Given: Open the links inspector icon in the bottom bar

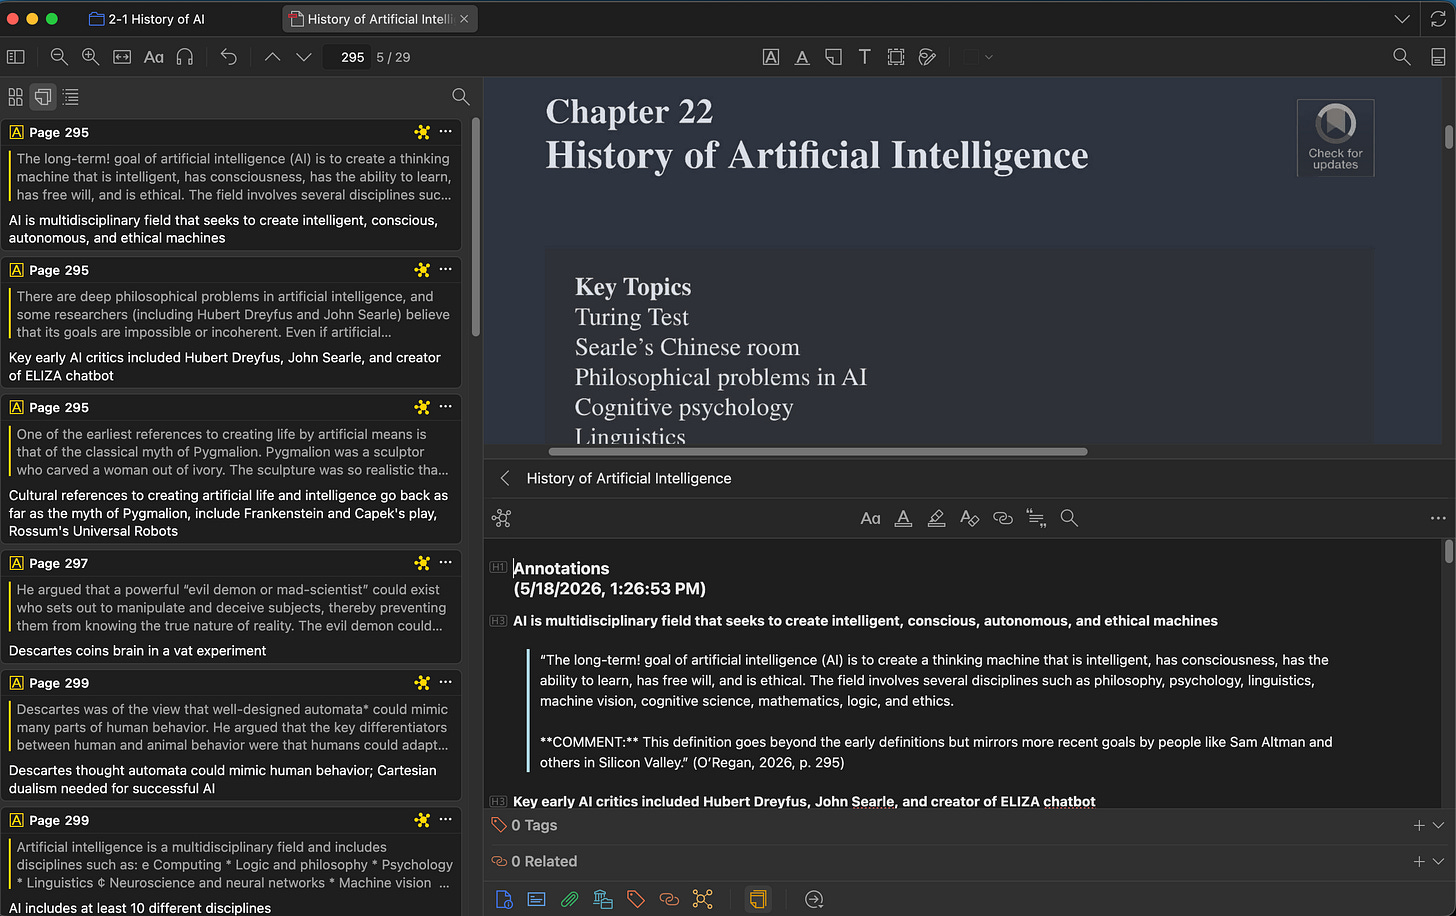Looking at the screenshot, I should click(669, 899).
